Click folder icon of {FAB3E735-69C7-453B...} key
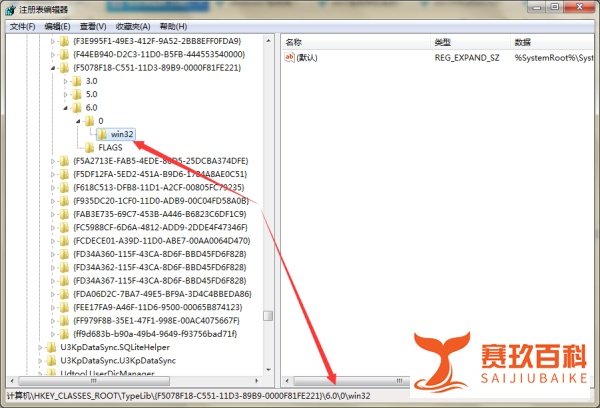The width and height of the screenshot is (600, 408). click(x=64, y=214)
